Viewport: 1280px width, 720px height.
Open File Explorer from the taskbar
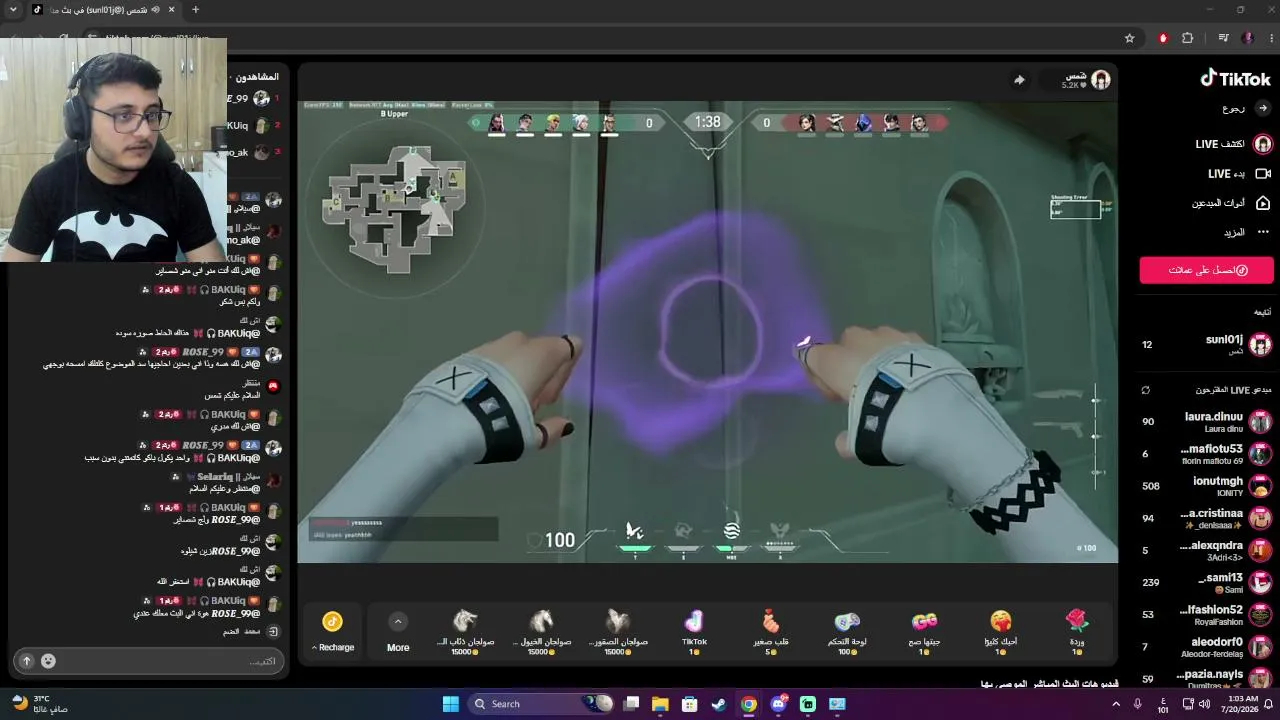point(660,704)
